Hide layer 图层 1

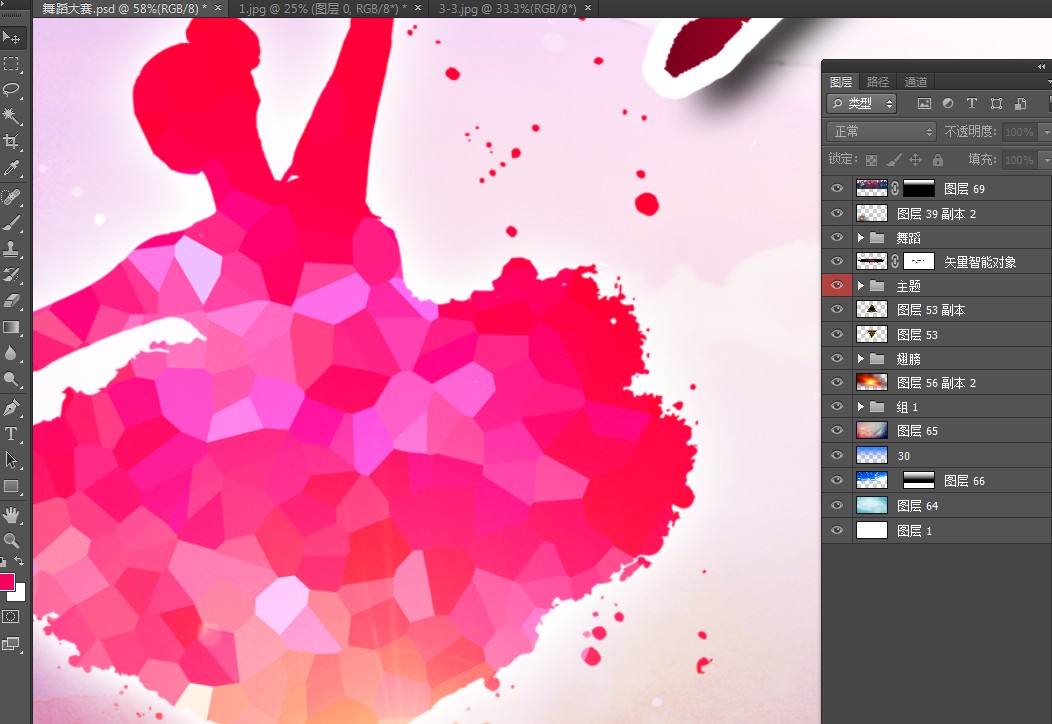[837, 530]
